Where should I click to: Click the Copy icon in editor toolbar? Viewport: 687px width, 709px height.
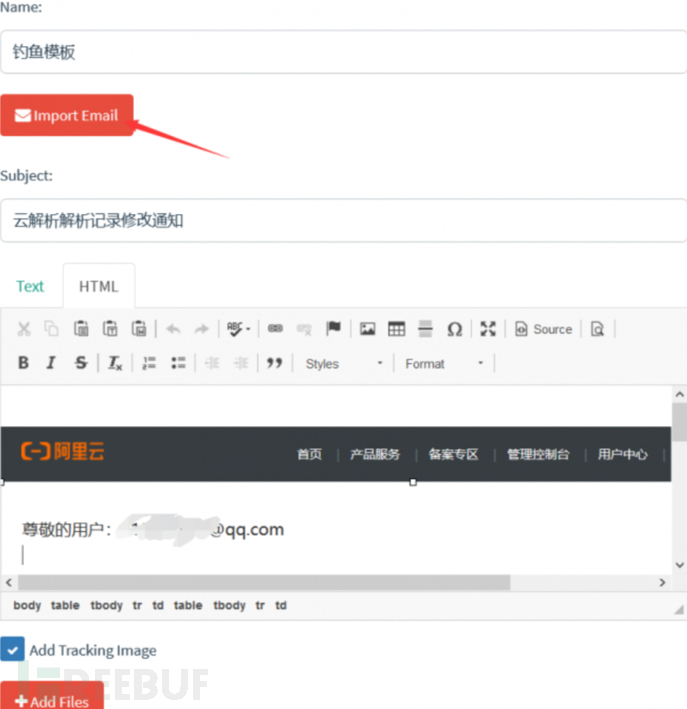point(52,329)
